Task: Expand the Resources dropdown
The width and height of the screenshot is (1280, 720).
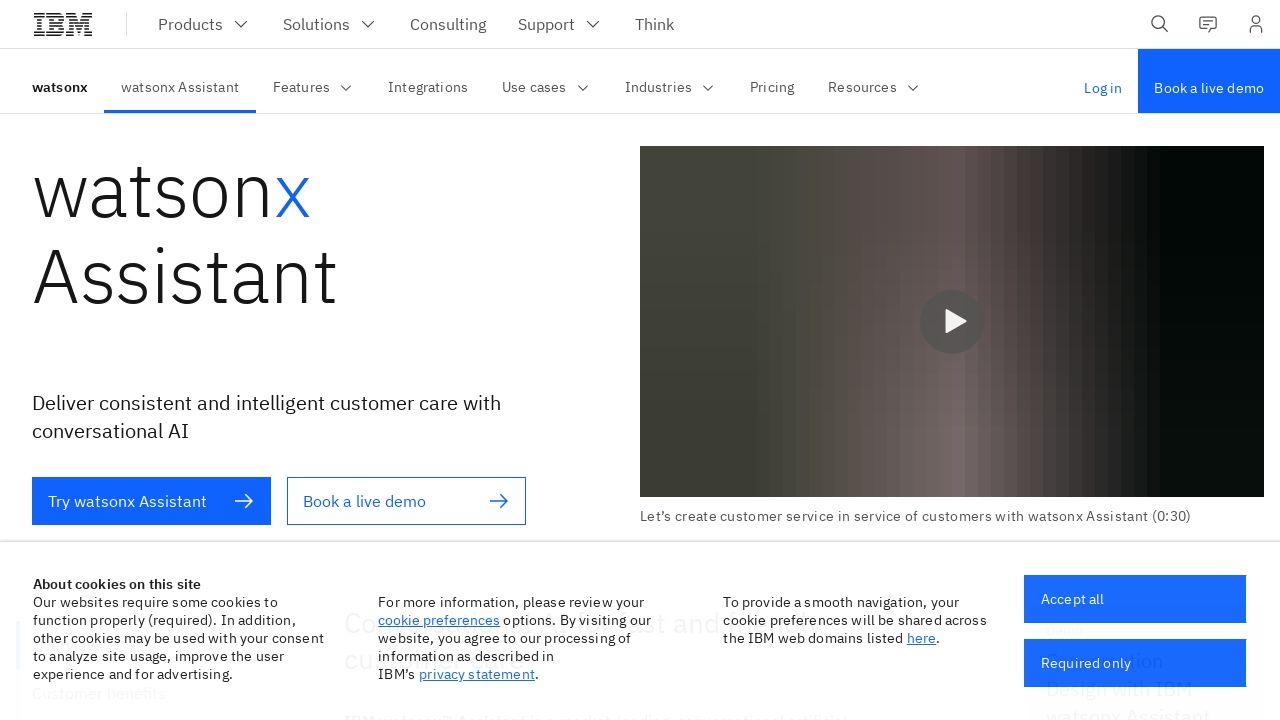Action: (874, 87)
